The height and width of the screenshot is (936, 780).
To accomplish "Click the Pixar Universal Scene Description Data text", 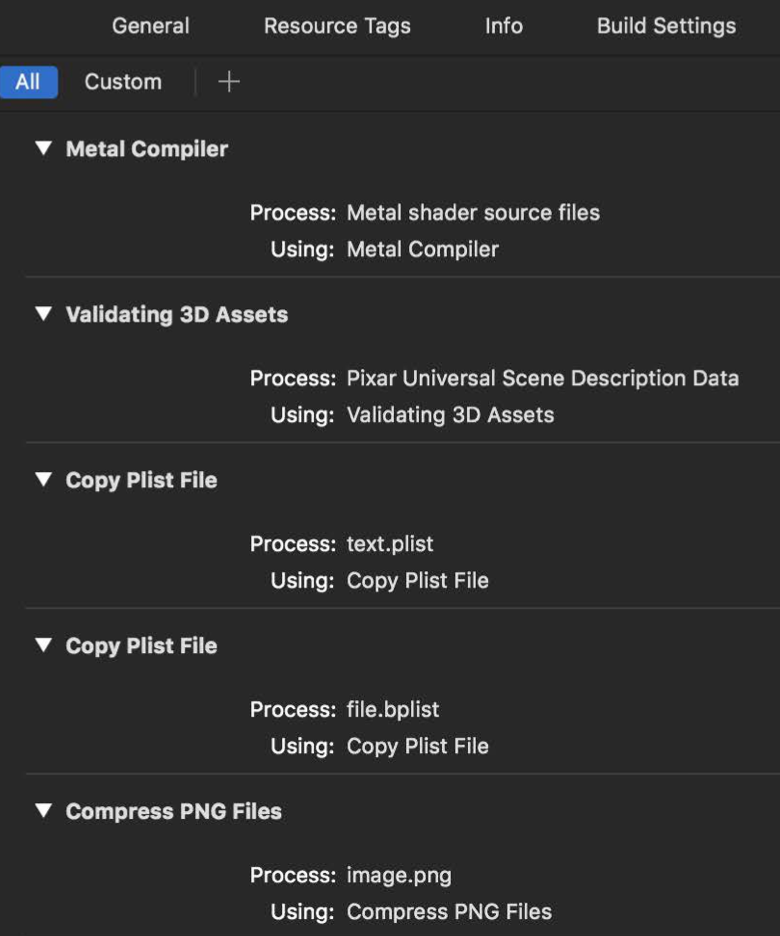I will click(541, 378).
